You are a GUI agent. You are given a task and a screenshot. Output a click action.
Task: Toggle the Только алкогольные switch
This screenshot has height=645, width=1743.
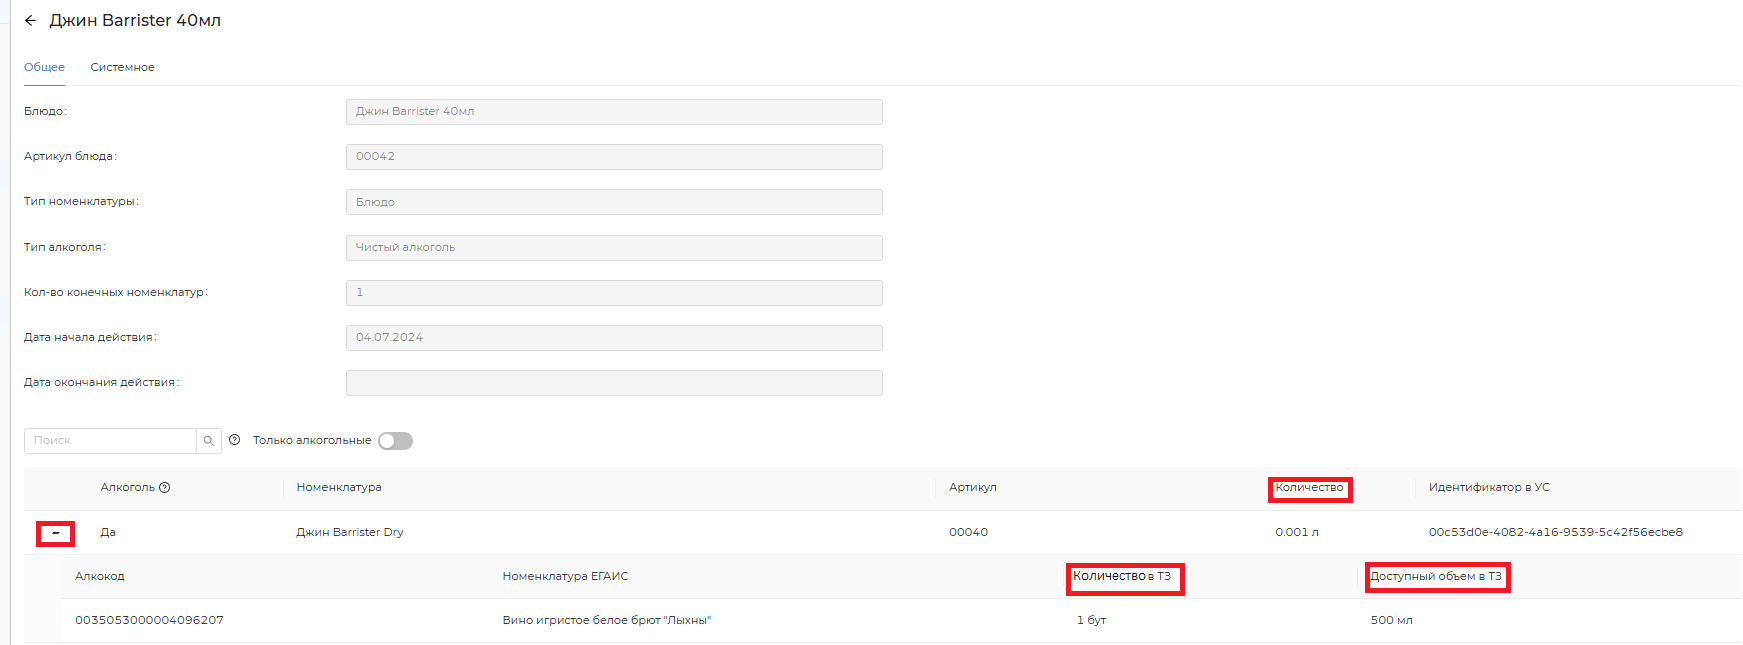click(395, 441)
